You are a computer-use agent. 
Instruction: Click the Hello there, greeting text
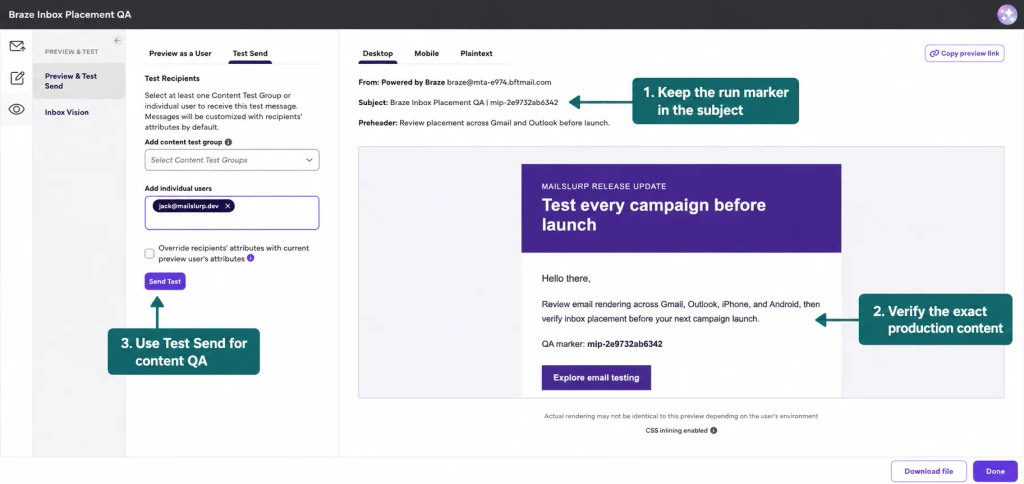tap(566, 279)
